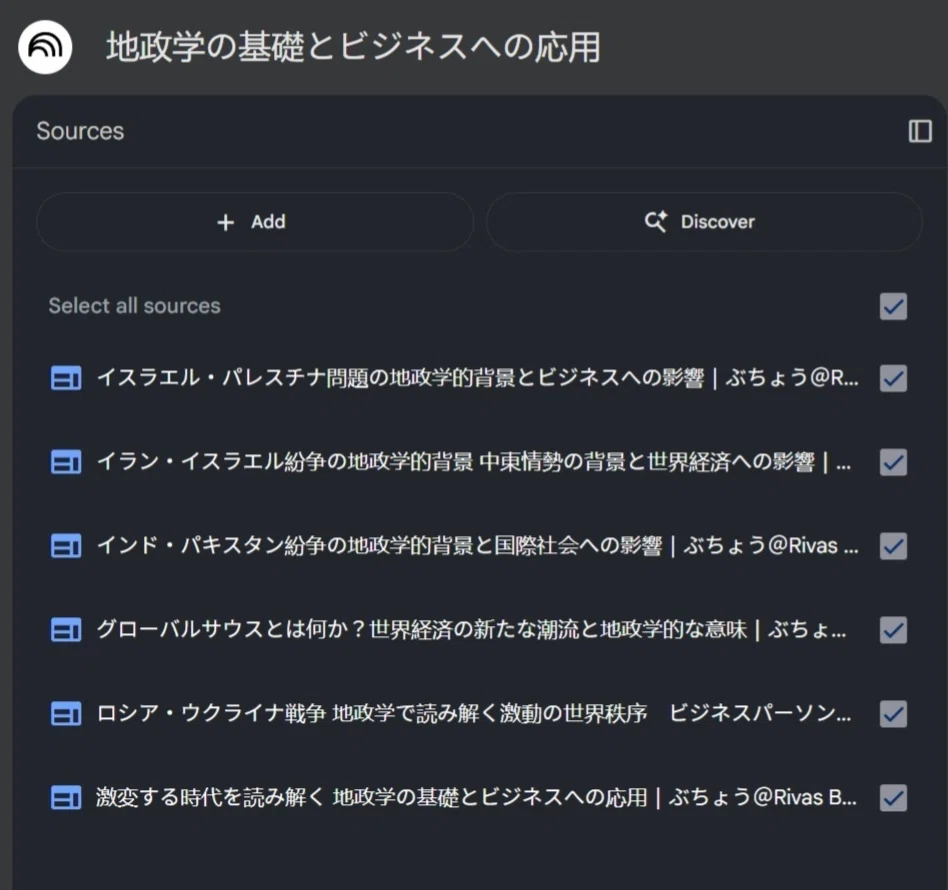Collapse the Sources panel with the sidebar icon
This screenshot has width=948, height=890.
pos(920,131)
